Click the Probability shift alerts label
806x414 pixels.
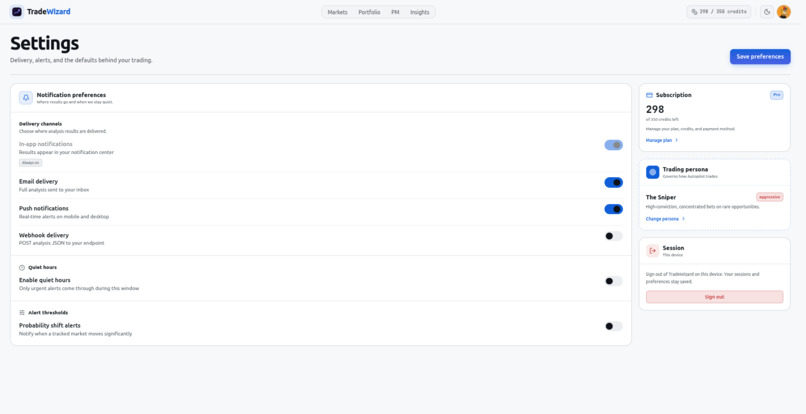point(49,326)
